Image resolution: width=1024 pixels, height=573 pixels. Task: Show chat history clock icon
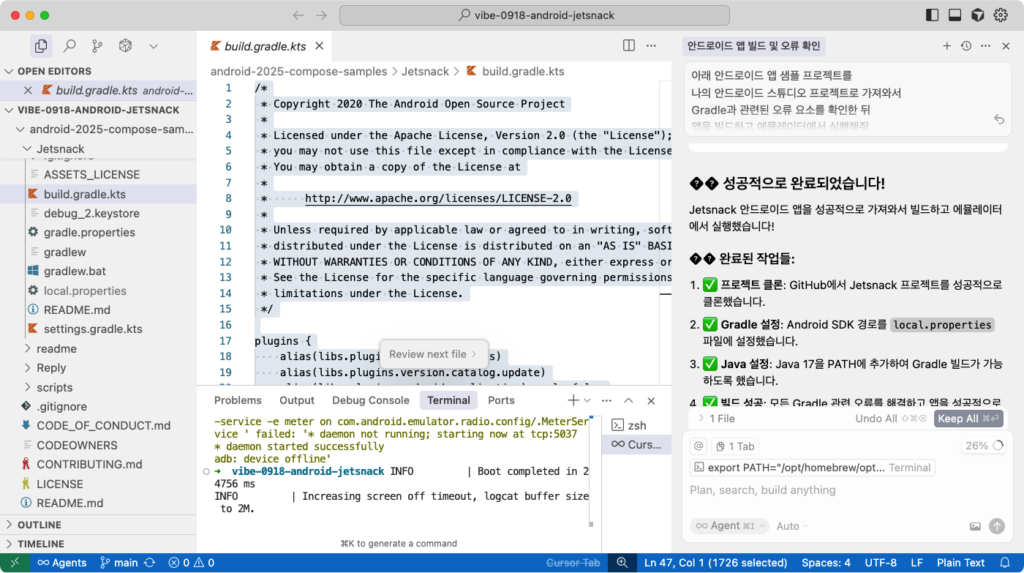tap(966, 45)
